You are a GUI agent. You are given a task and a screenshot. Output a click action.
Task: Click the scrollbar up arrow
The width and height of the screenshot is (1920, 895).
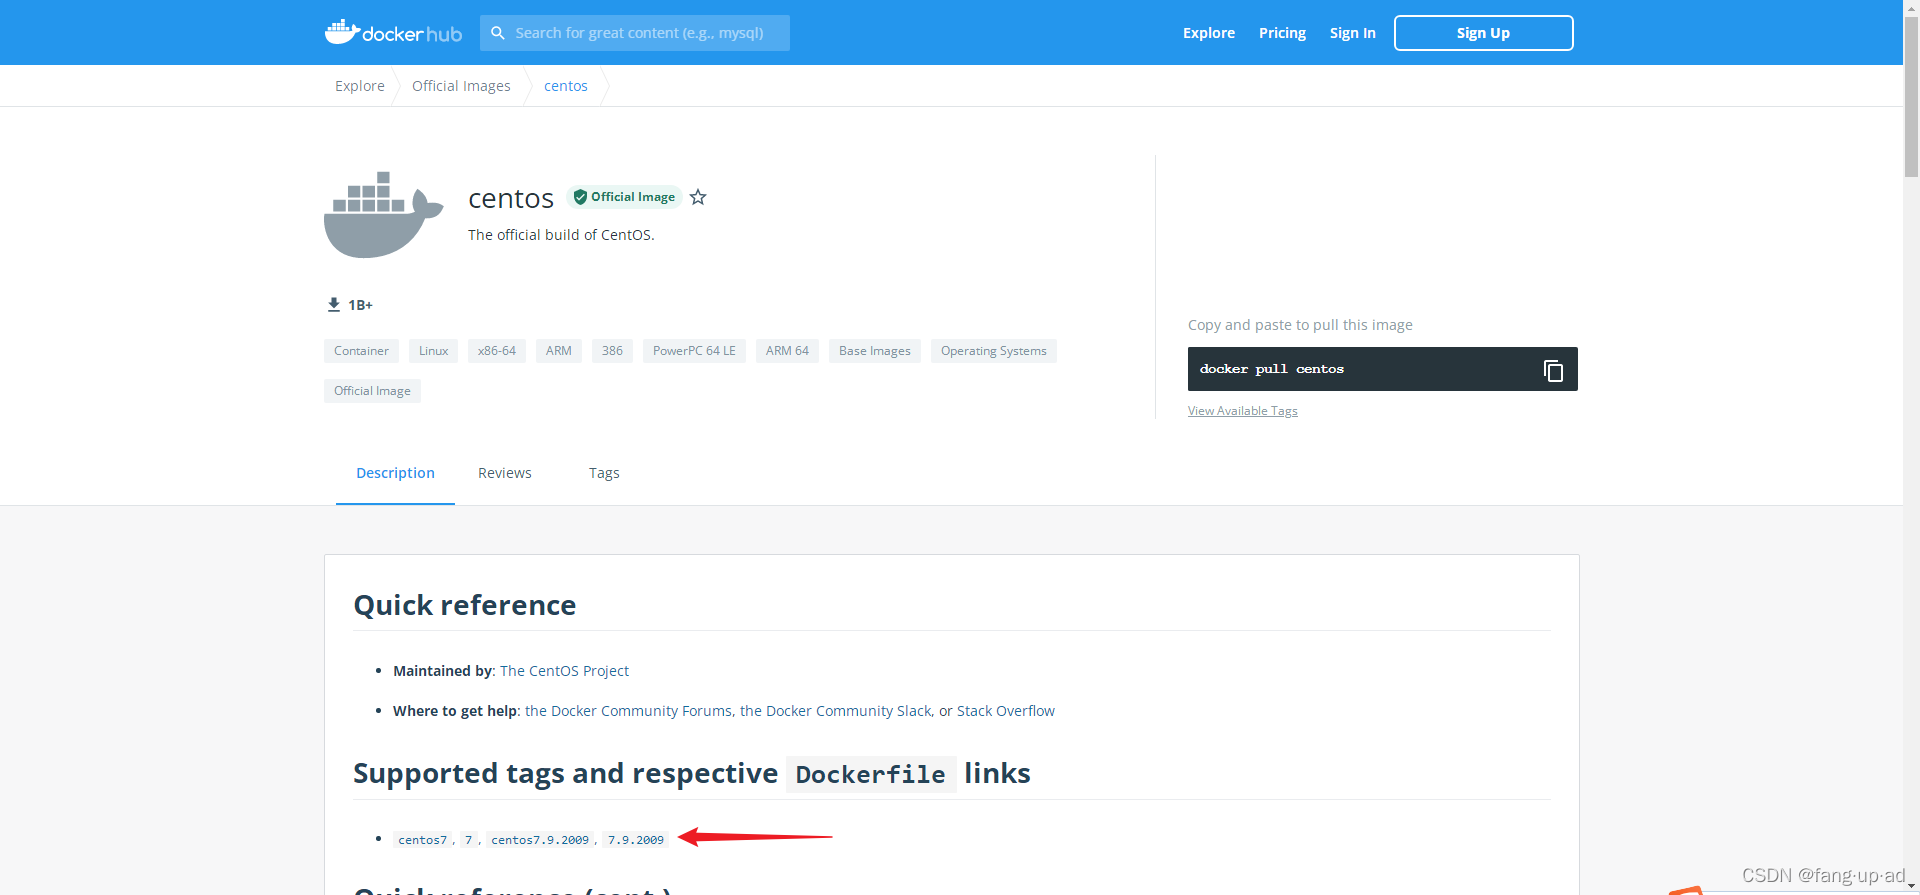point(1911,7)
